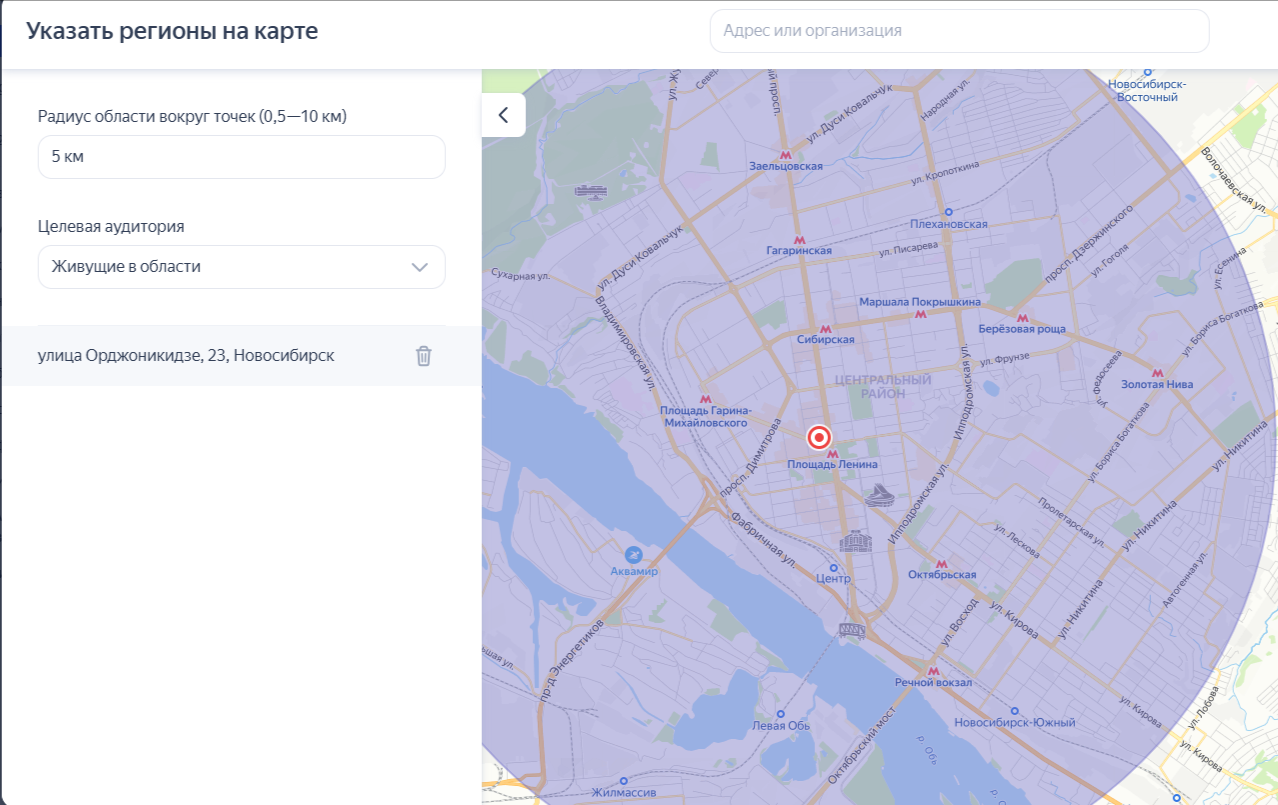Click the Сибирская metro station icon
1278x805 pixels.
tap(825, 328)
